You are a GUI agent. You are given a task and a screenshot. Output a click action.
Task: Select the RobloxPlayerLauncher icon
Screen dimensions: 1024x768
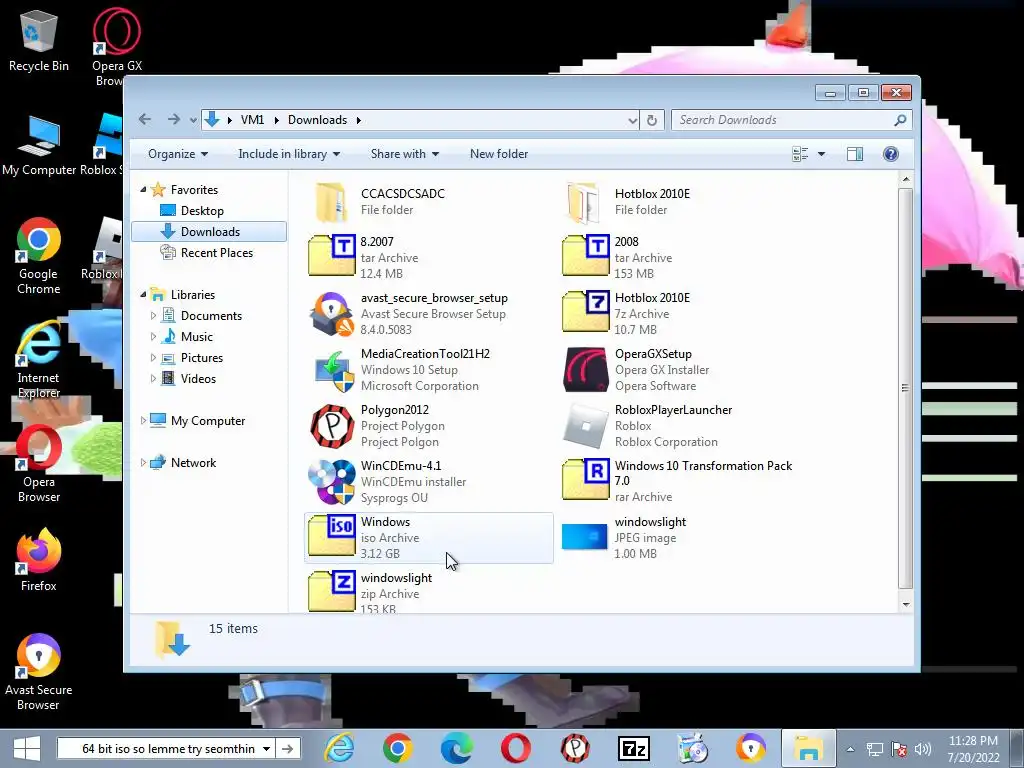[x=585, y=426]
